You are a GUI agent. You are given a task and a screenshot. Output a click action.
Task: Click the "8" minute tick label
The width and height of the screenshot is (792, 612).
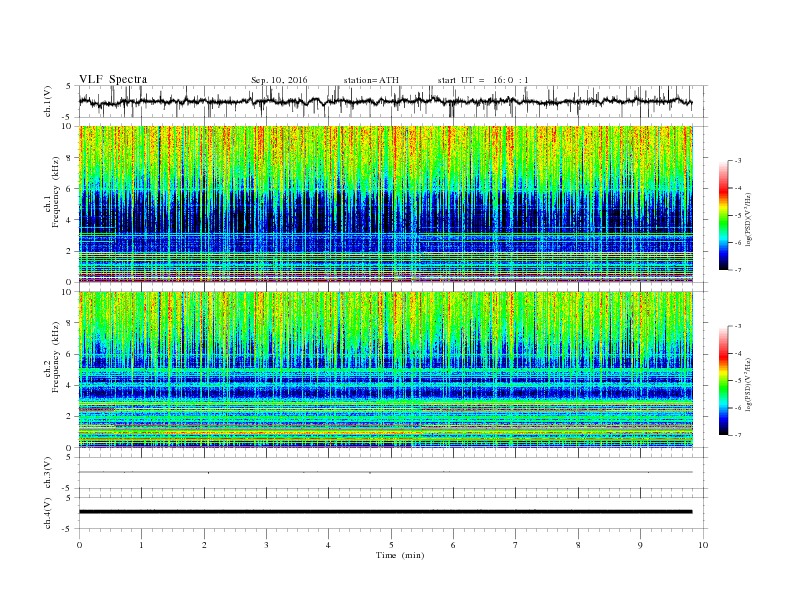tap(578, 545)
